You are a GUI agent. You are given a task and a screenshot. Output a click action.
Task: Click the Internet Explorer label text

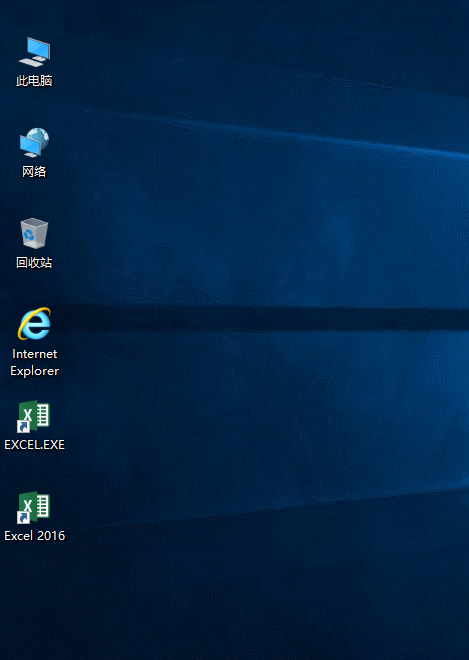pyautogui.click(x=35, y=362)
